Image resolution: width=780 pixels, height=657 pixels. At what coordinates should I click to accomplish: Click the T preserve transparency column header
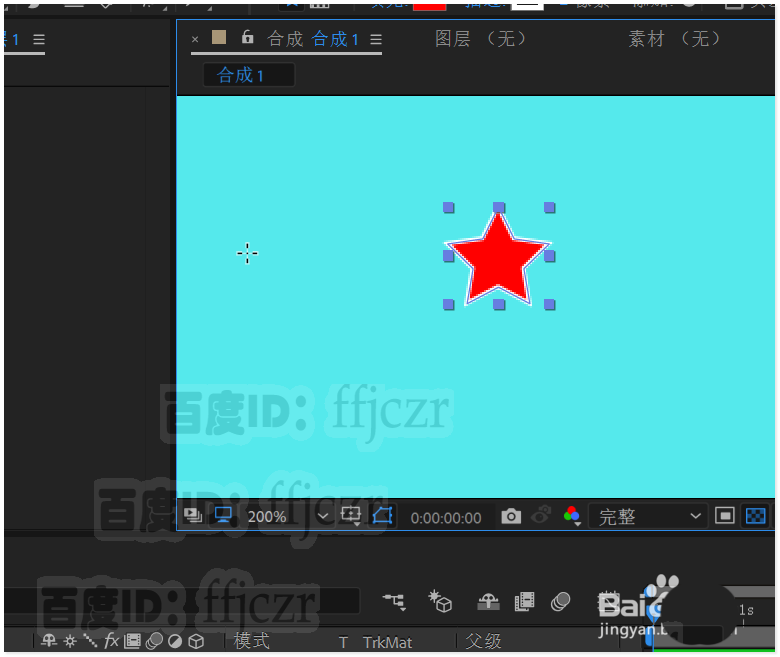coord(343,643)
